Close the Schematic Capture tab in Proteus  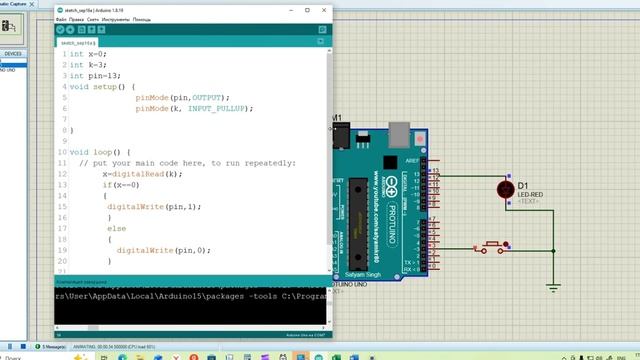(32, 4)
